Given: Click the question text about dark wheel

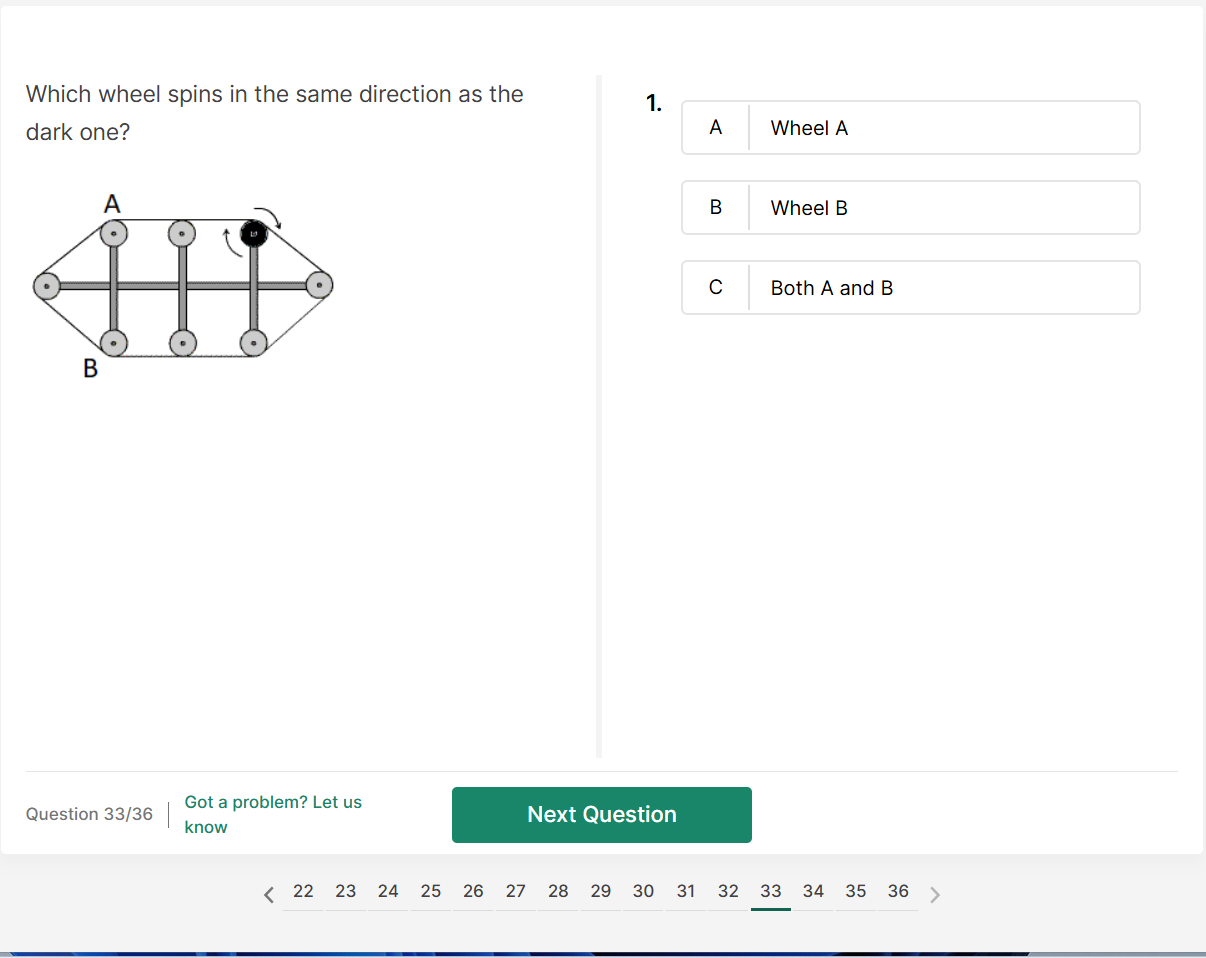Looking at the screenshot, I should coord(274,112).
